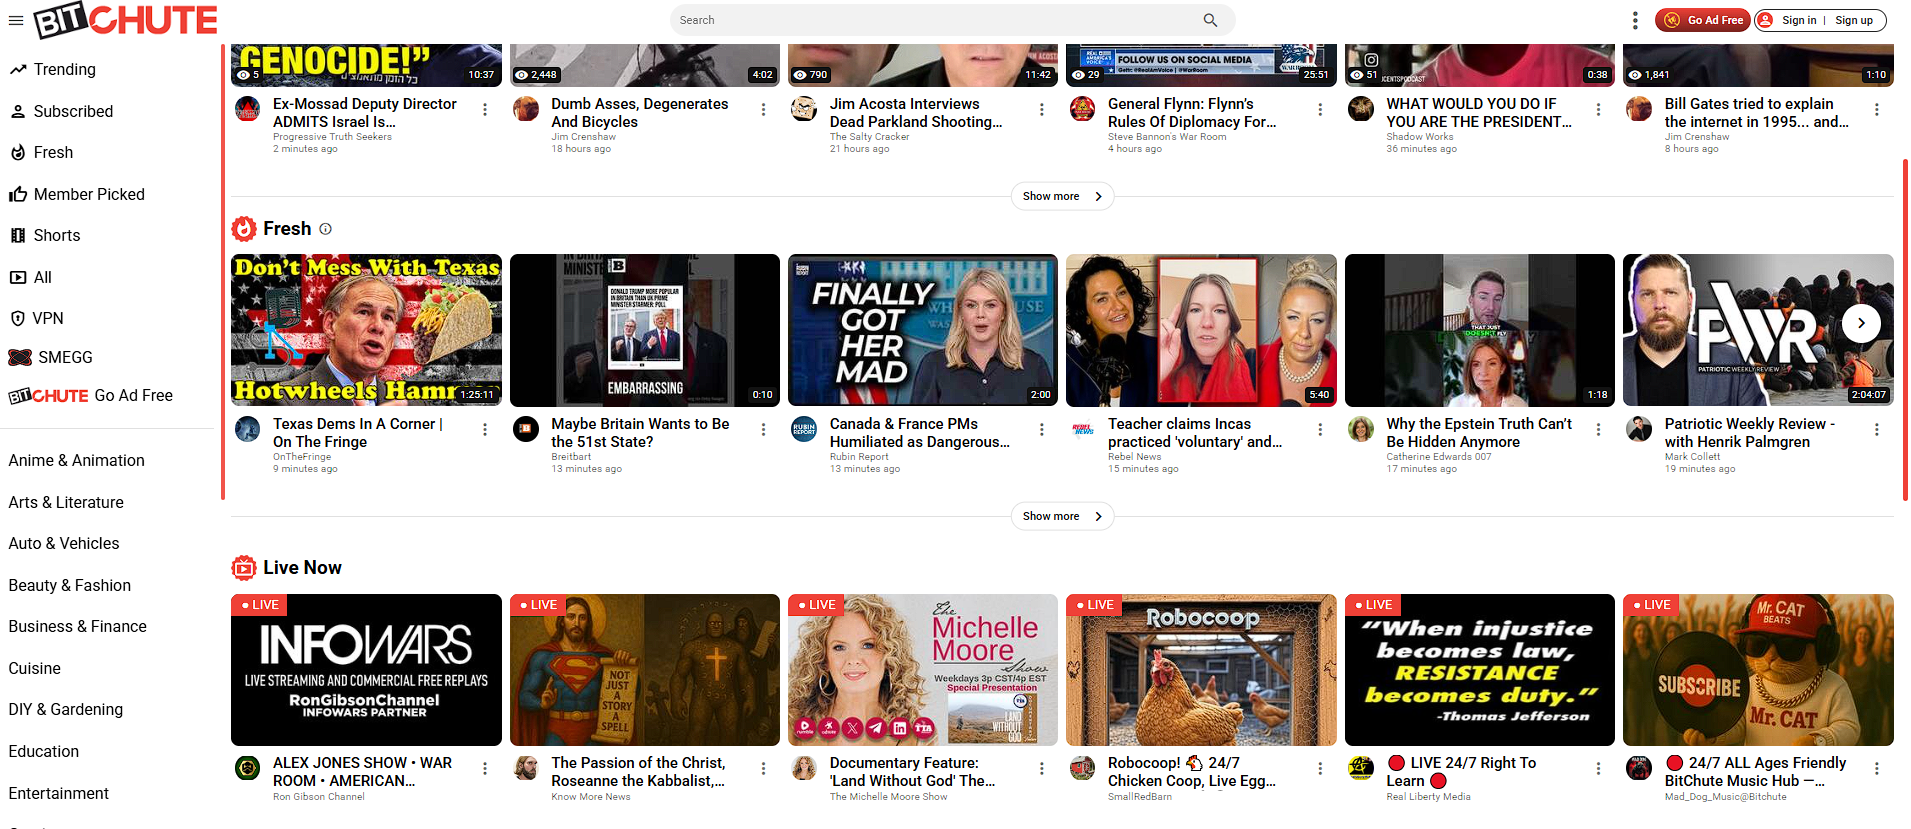Open Anime & Animation category
Screen dimensions: 1911x829
tap(77, 460)
